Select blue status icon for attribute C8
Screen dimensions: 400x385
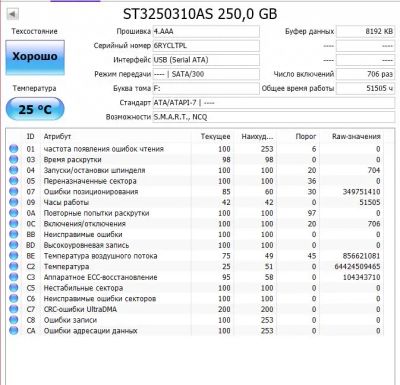(14, 320)
